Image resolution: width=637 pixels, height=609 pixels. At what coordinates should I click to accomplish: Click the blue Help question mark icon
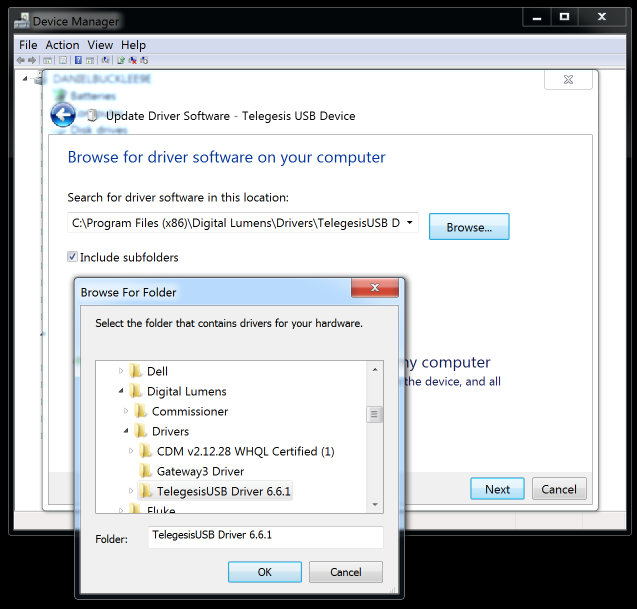(78, 60)
